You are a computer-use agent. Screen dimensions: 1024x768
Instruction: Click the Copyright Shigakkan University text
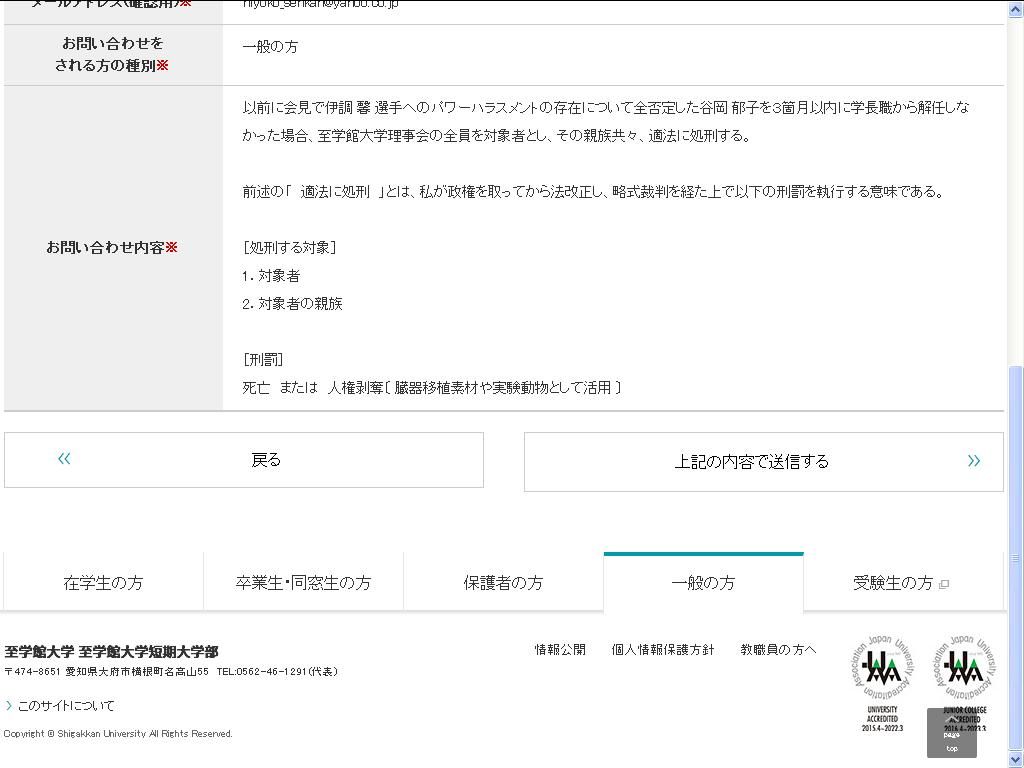coord(118,734)
